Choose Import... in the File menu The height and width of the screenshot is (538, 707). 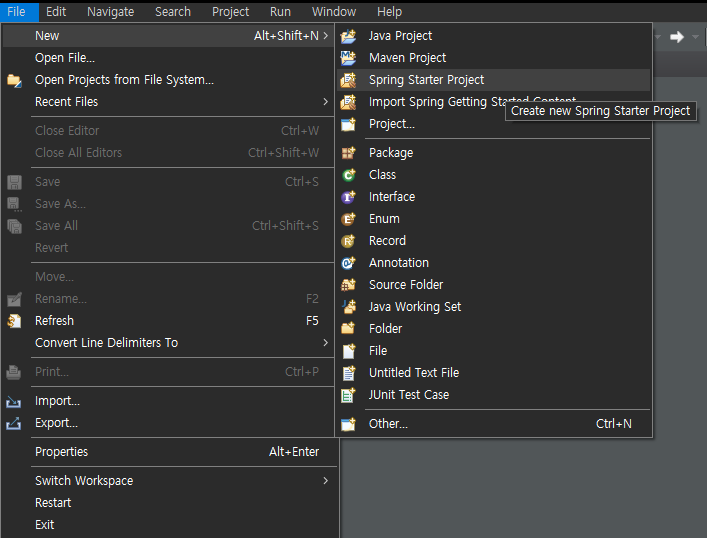point(169,401)
